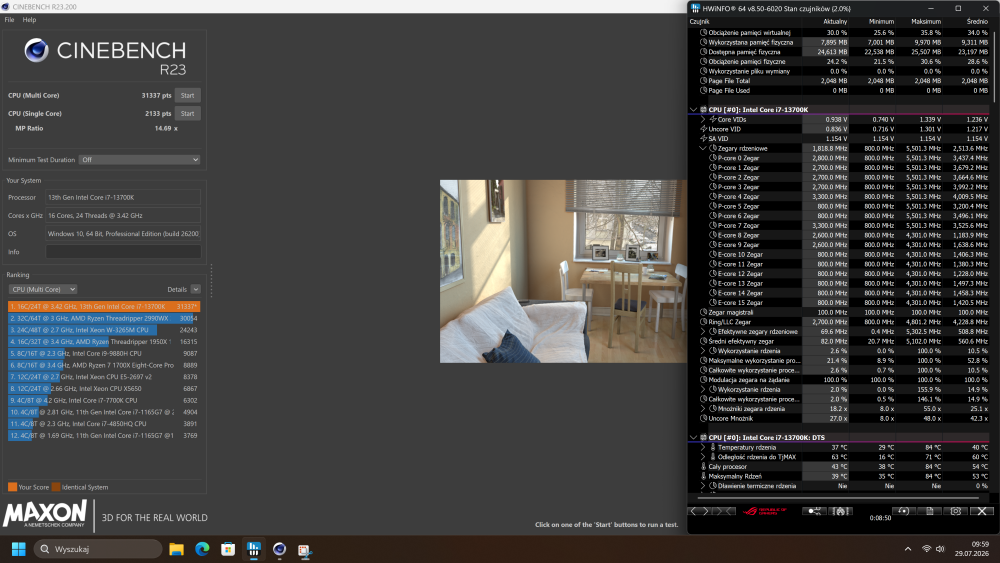Viewport: 1000px width, 563px height.
Task: Click the Info text field in Cinebench
Action: point(123,252)
